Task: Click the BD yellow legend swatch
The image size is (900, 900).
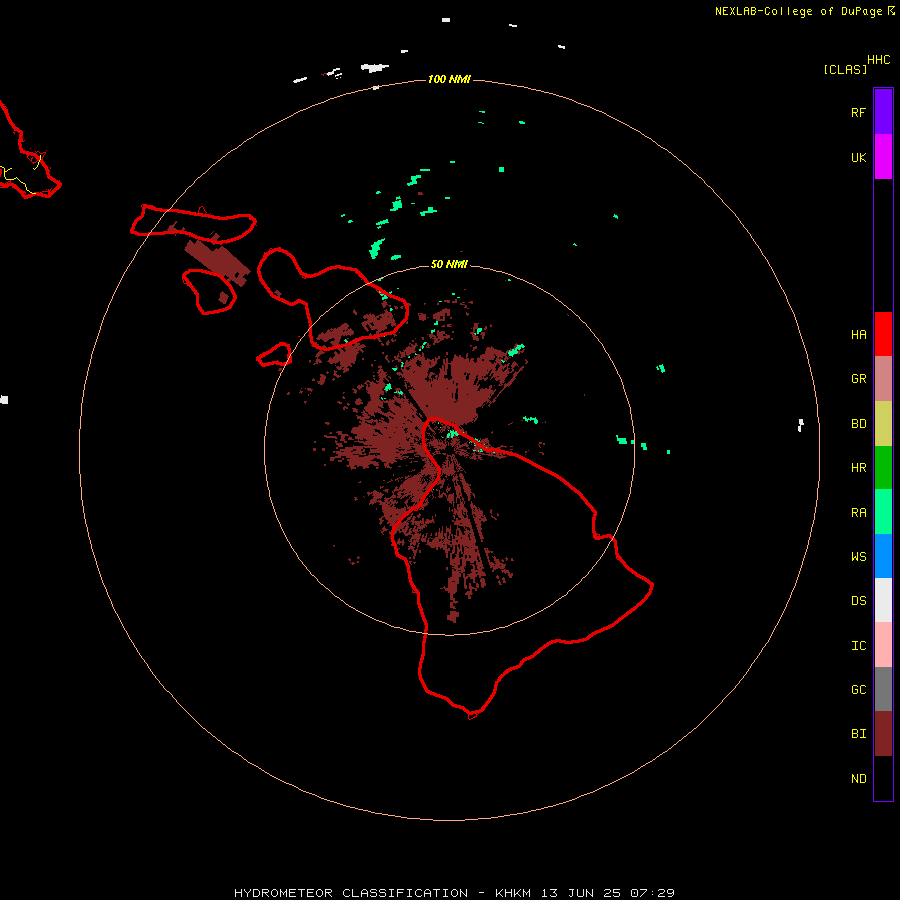Action: click(883, 424)
